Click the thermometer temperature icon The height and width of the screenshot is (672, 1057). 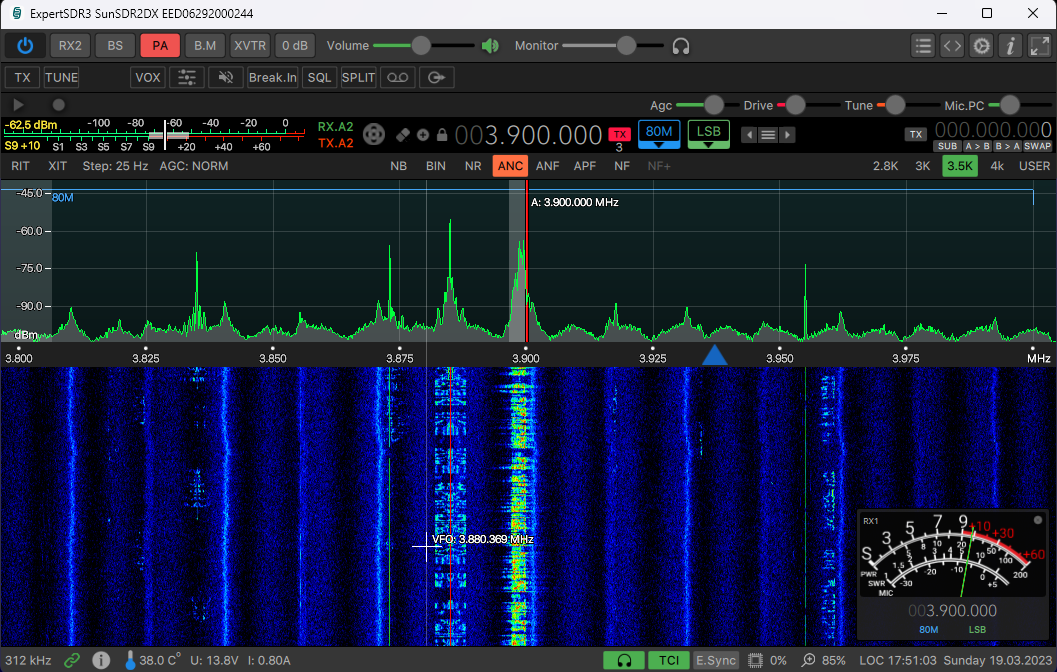(130, 660)
